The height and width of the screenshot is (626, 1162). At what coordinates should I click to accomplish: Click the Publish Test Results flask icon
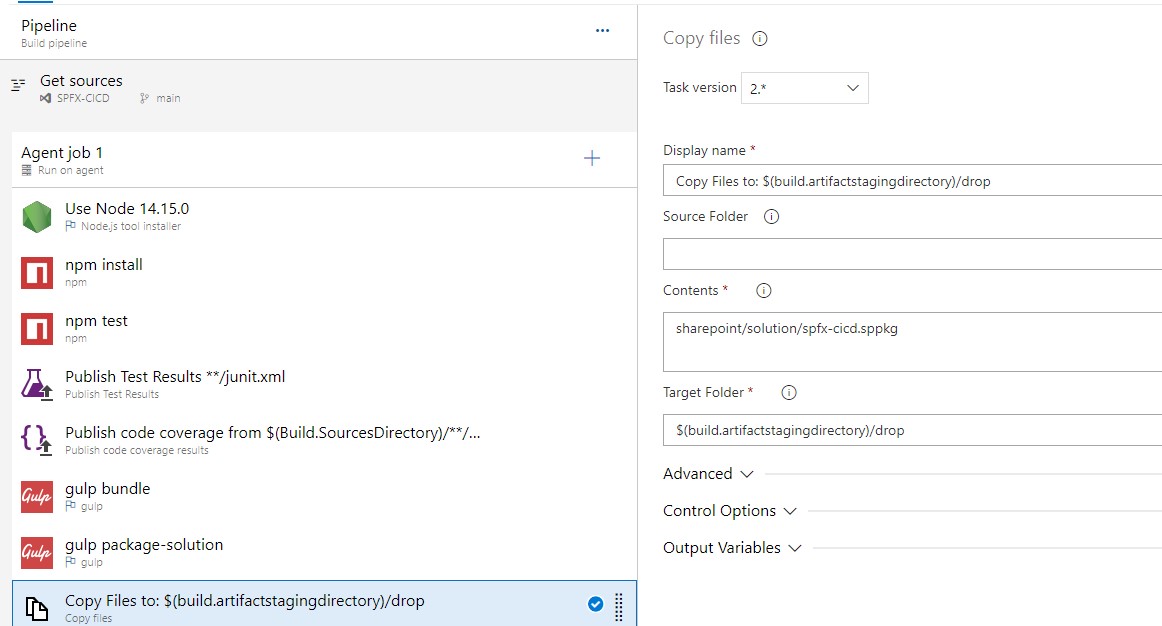point(37,385)
